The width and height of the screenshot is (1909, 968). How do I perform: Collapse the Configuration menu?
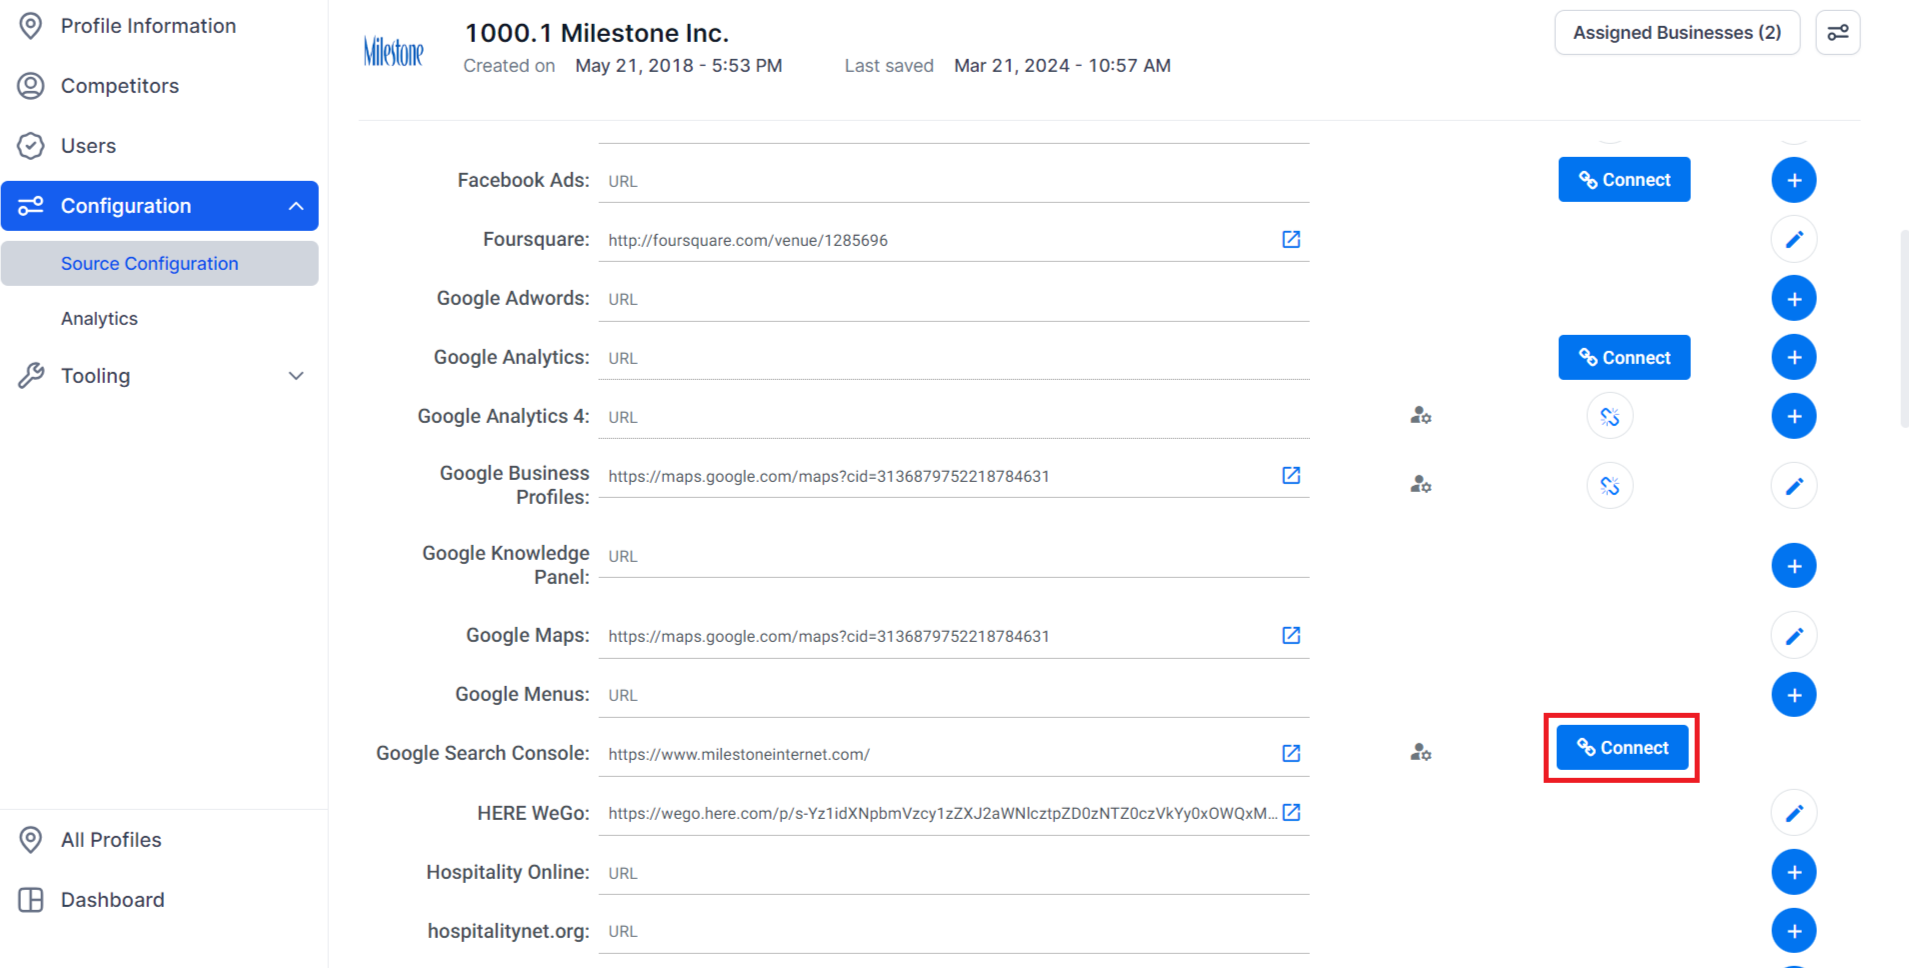(x=160, y=206)
